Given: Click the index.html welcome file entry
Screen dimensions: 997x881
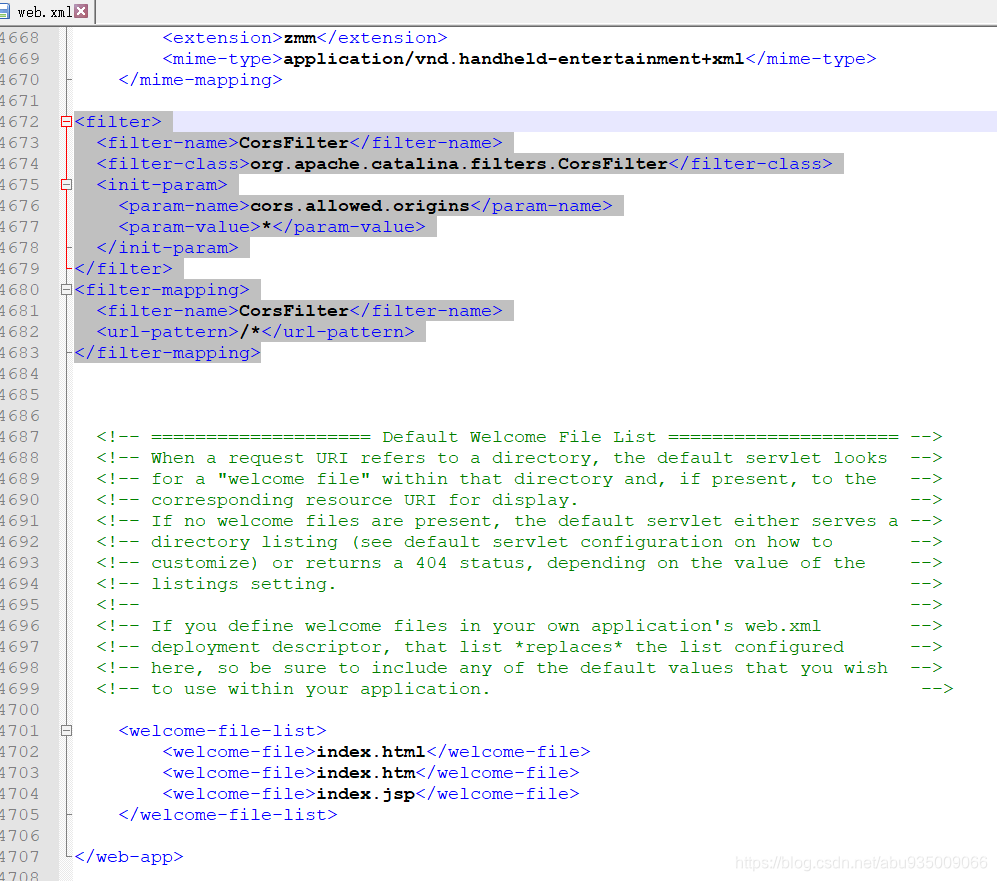Looking at the screenshot, I should pos(371,752).
